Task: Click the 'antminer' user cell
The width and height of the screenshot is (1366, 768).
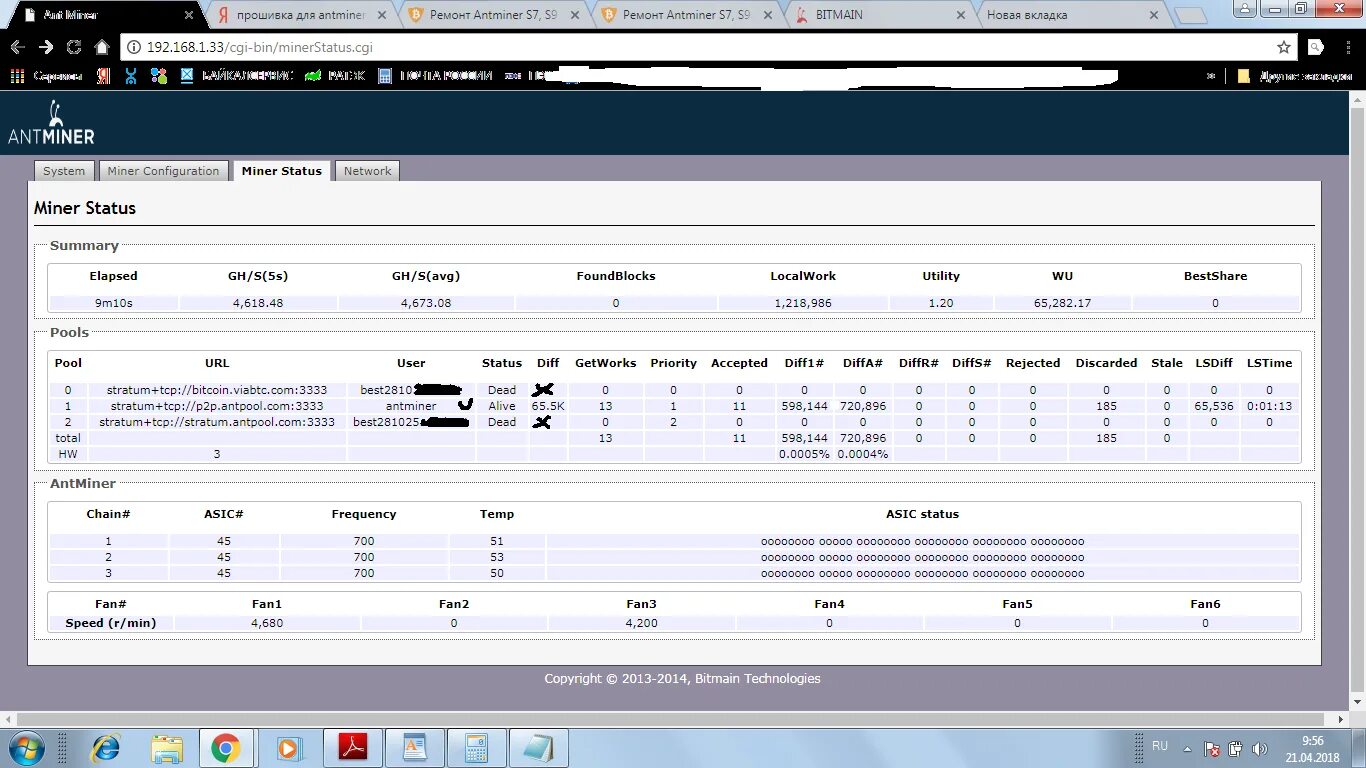Action: pyautogui.click(x=411, y=406)
